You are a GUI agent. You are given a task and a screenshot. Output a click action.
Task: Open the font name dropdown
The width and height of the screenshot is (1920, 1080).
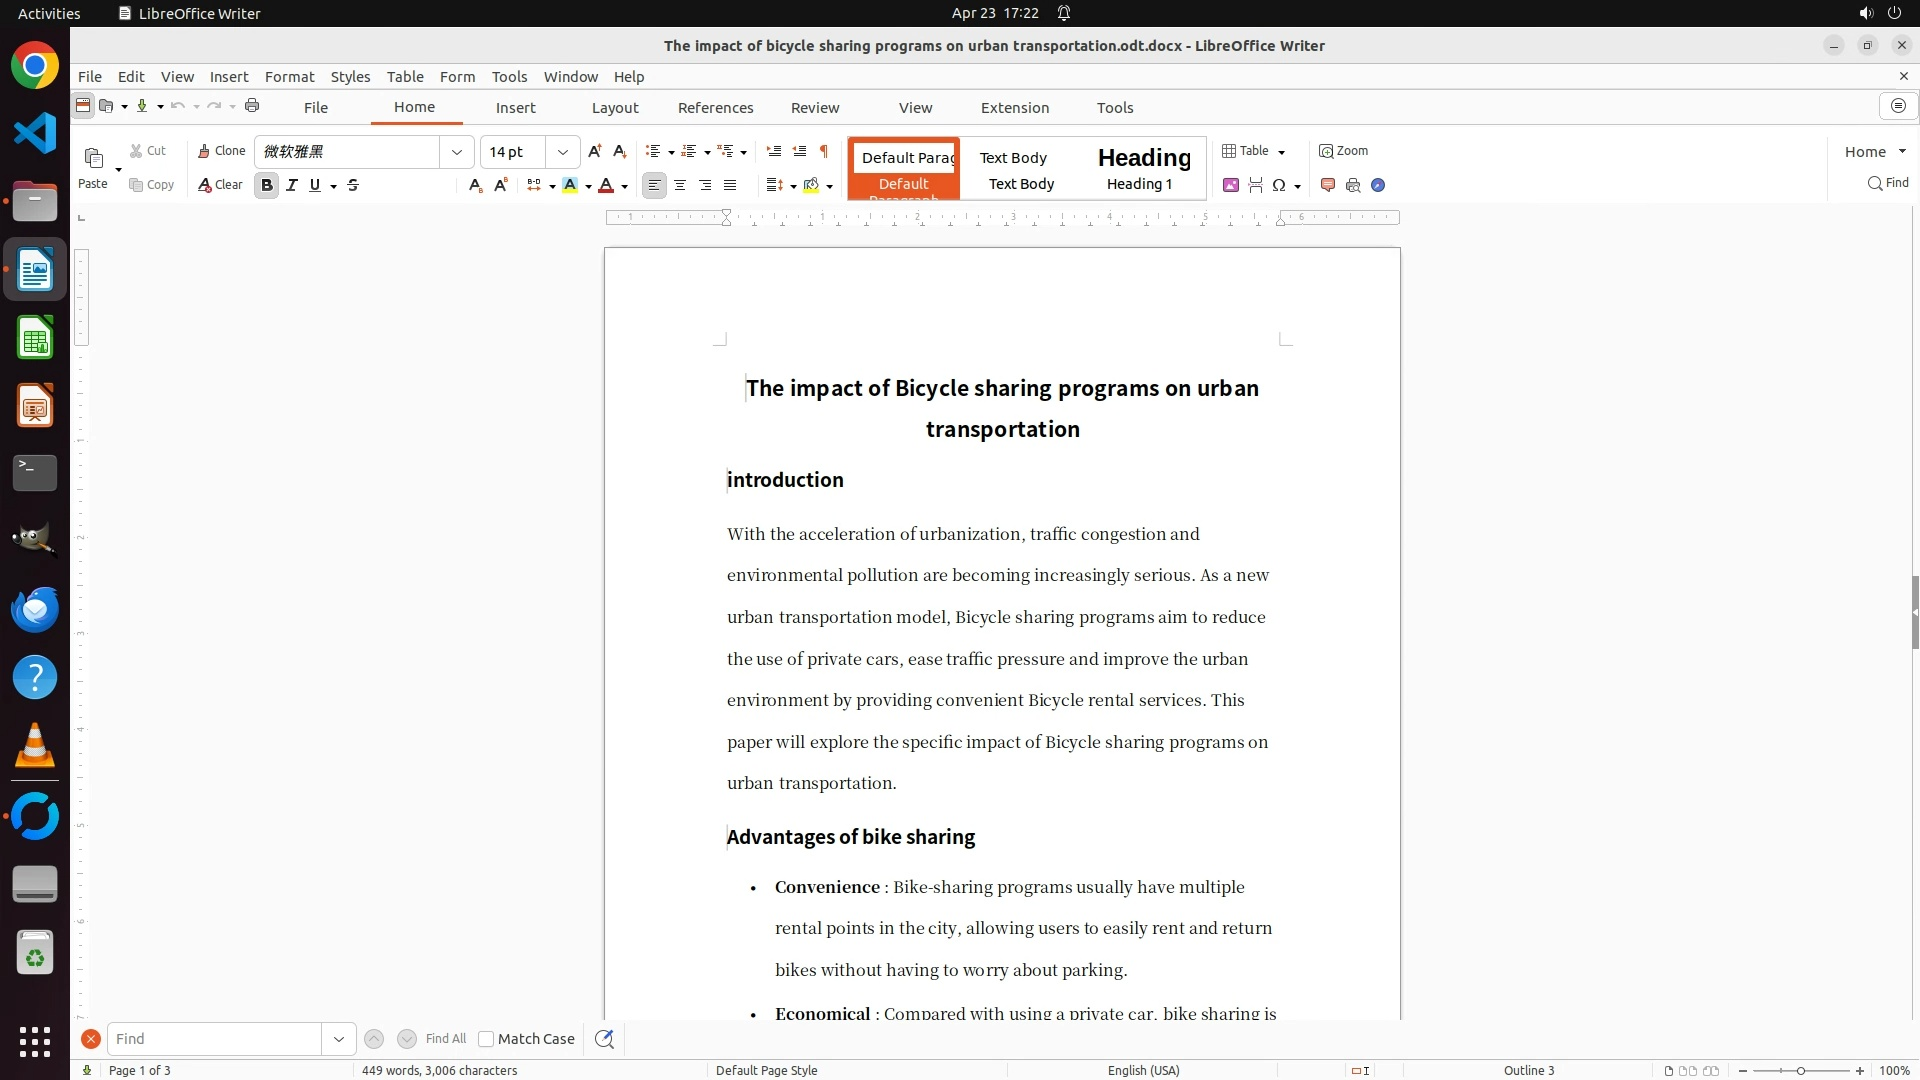click(x=457, y=152)
